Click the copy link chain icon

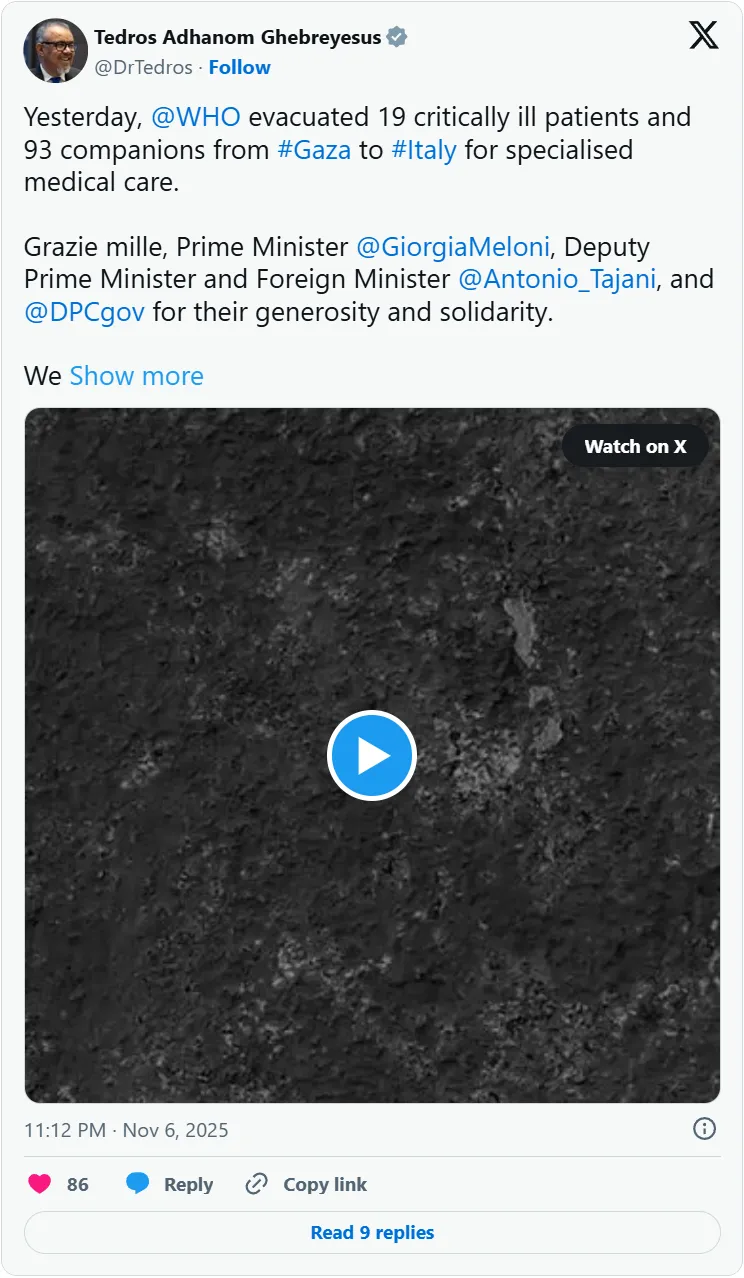coord(257,1184)
